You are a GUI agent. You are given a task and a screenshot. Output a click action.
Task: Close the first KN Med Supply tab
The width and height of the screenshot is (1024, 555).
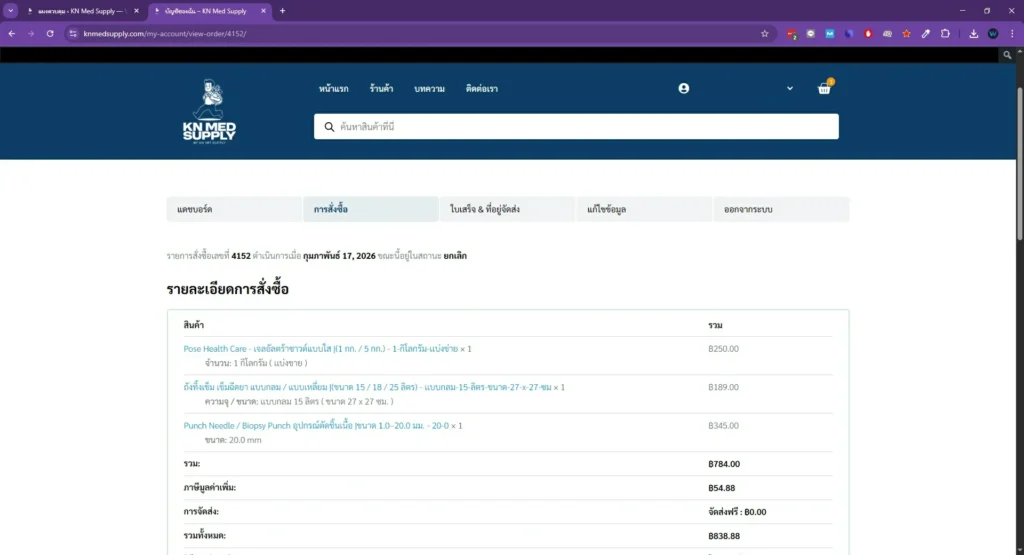[x=136, y=11]
